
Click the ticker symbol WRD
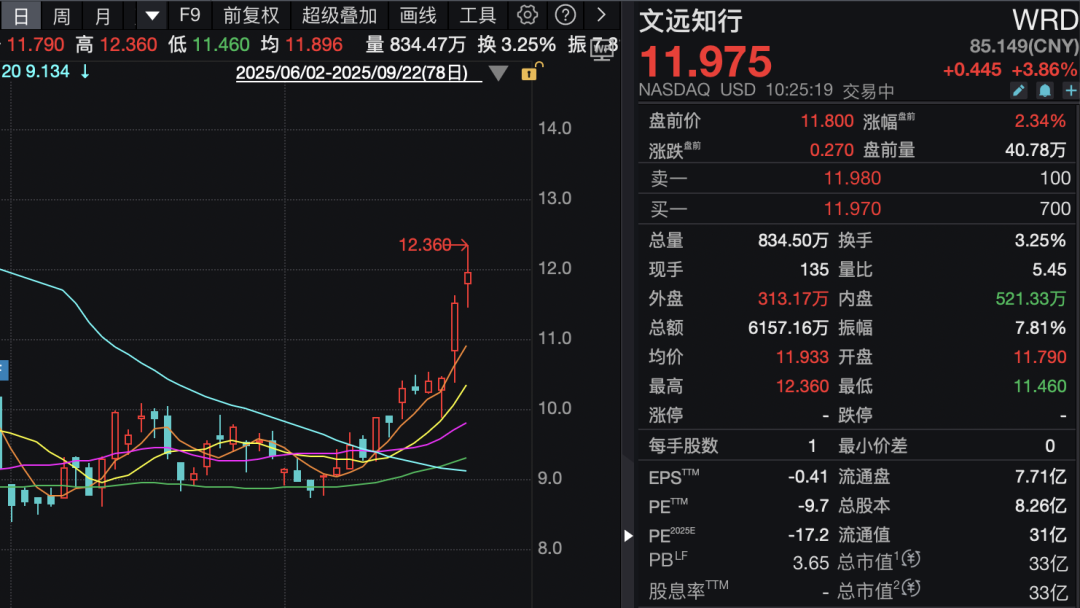click(x=1045, y=20)
